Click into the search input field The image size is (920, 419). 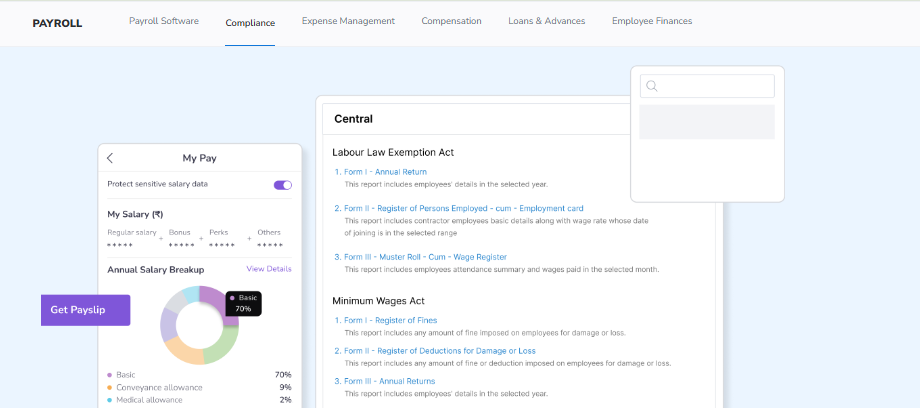tap(707, 86)
